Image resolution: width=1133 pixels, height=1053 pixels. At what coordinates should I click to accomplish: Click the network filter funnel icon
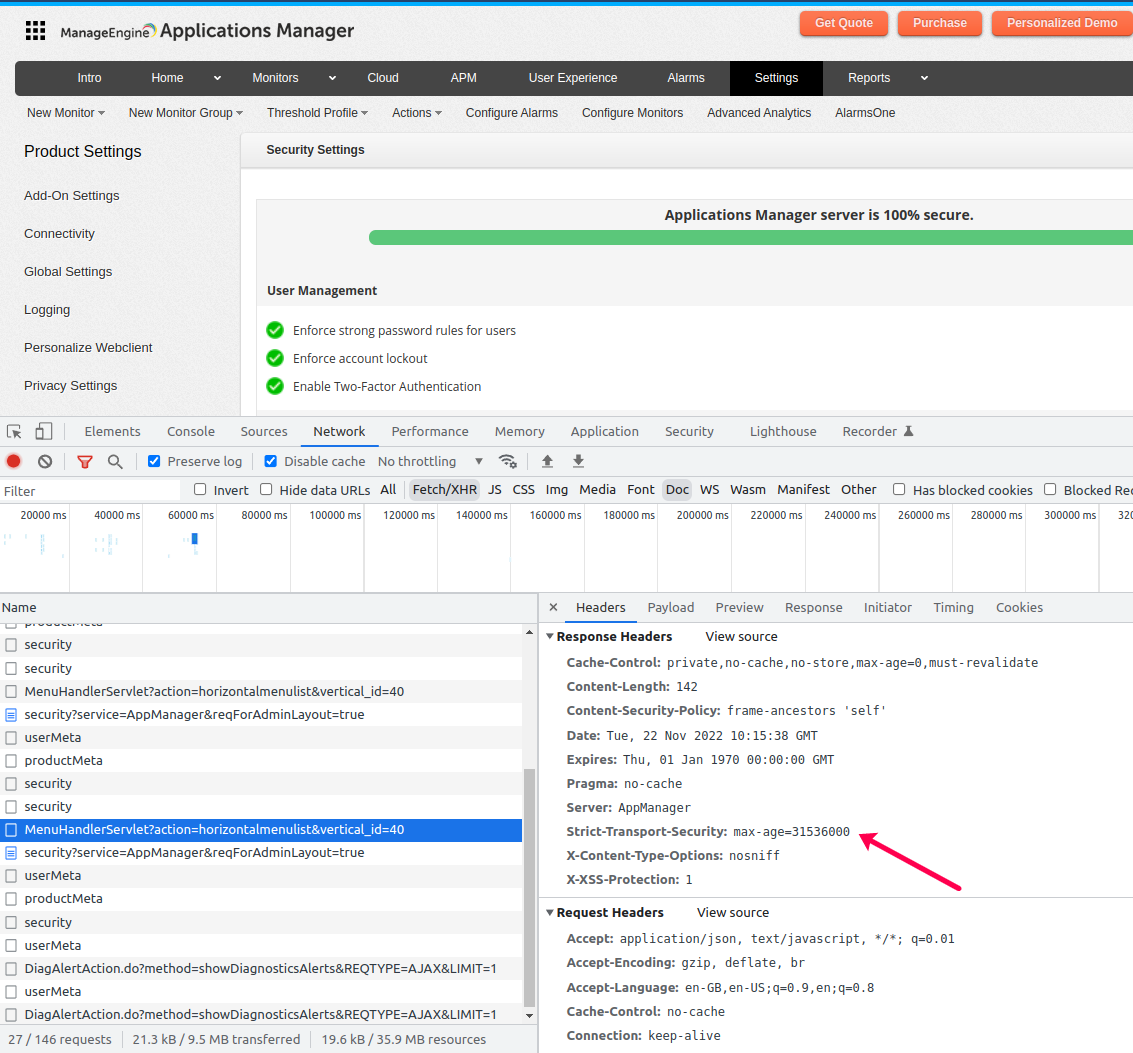[85, 461]
